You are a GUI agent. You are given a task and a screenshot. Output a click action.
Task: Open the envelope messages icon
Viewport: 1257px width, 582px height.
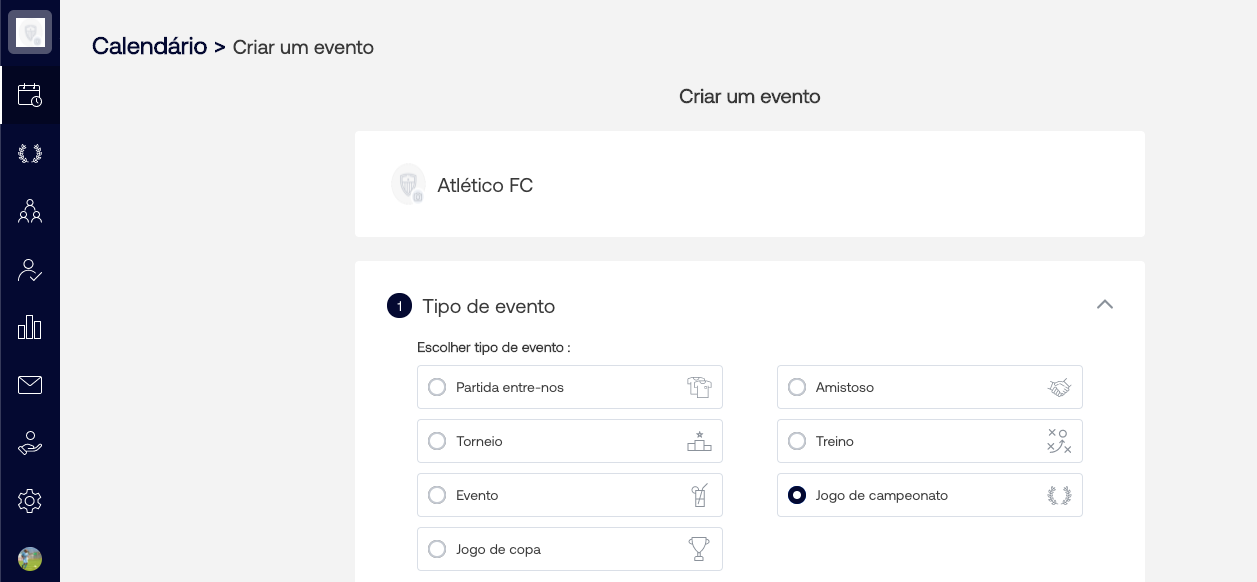30,385
